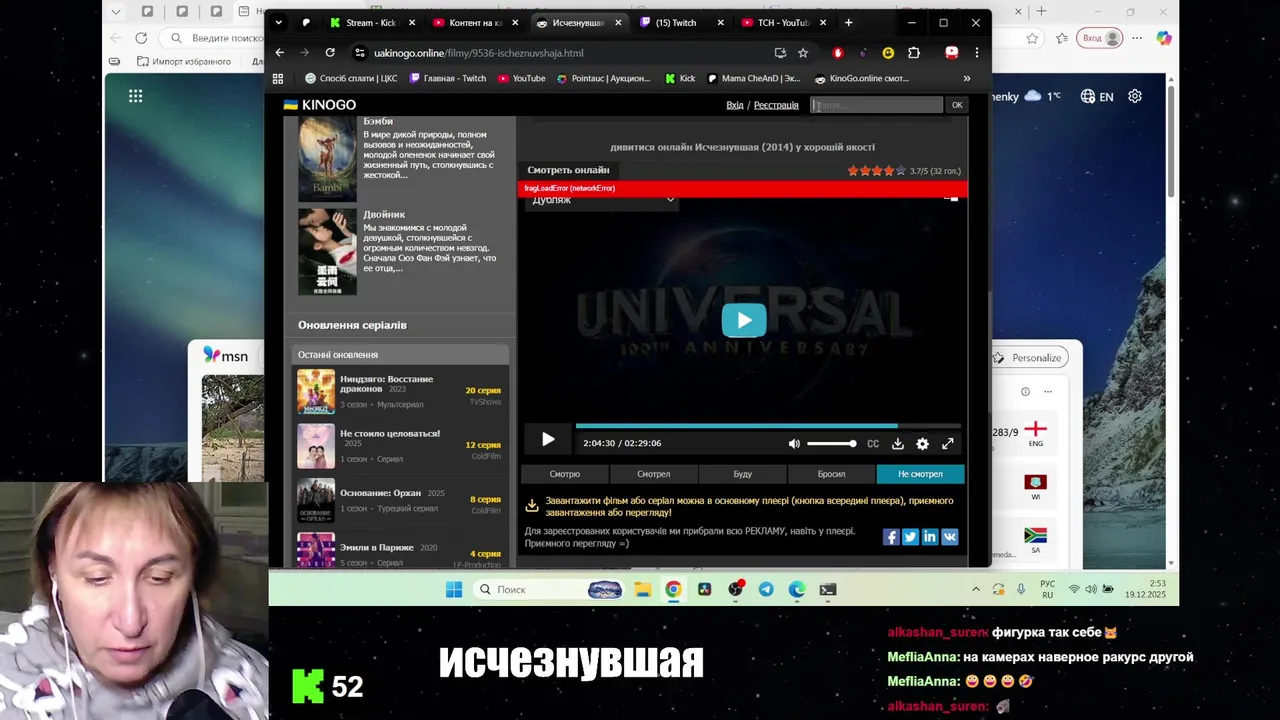Rate the film with the fifth star
1280x720 pixels.
coord(900,171)
